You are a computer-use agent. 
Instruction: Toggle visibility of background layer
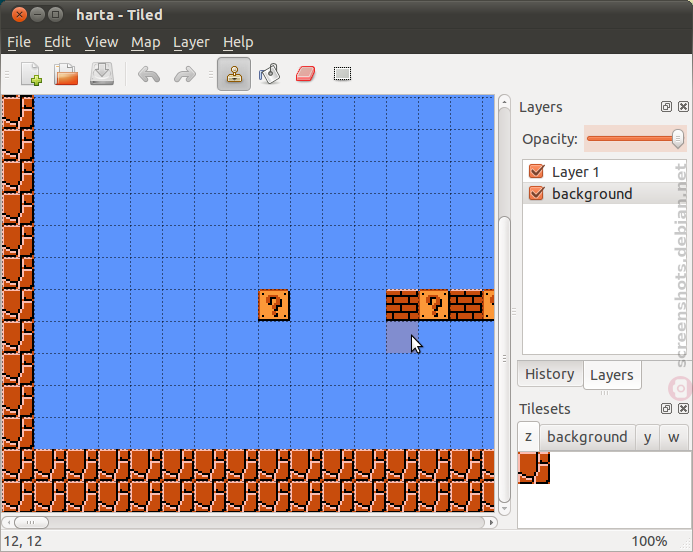click(x=537, y=193)
